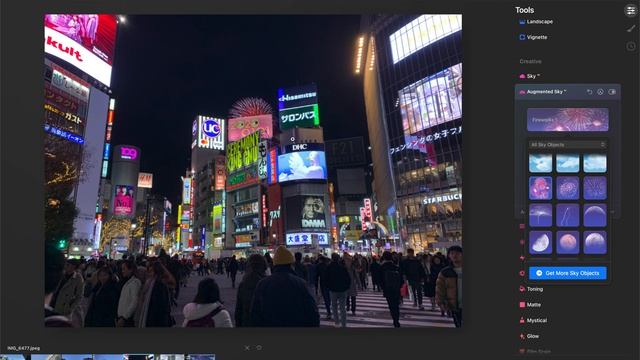Select the gibbous white moon thumbnail

(540, 242)
